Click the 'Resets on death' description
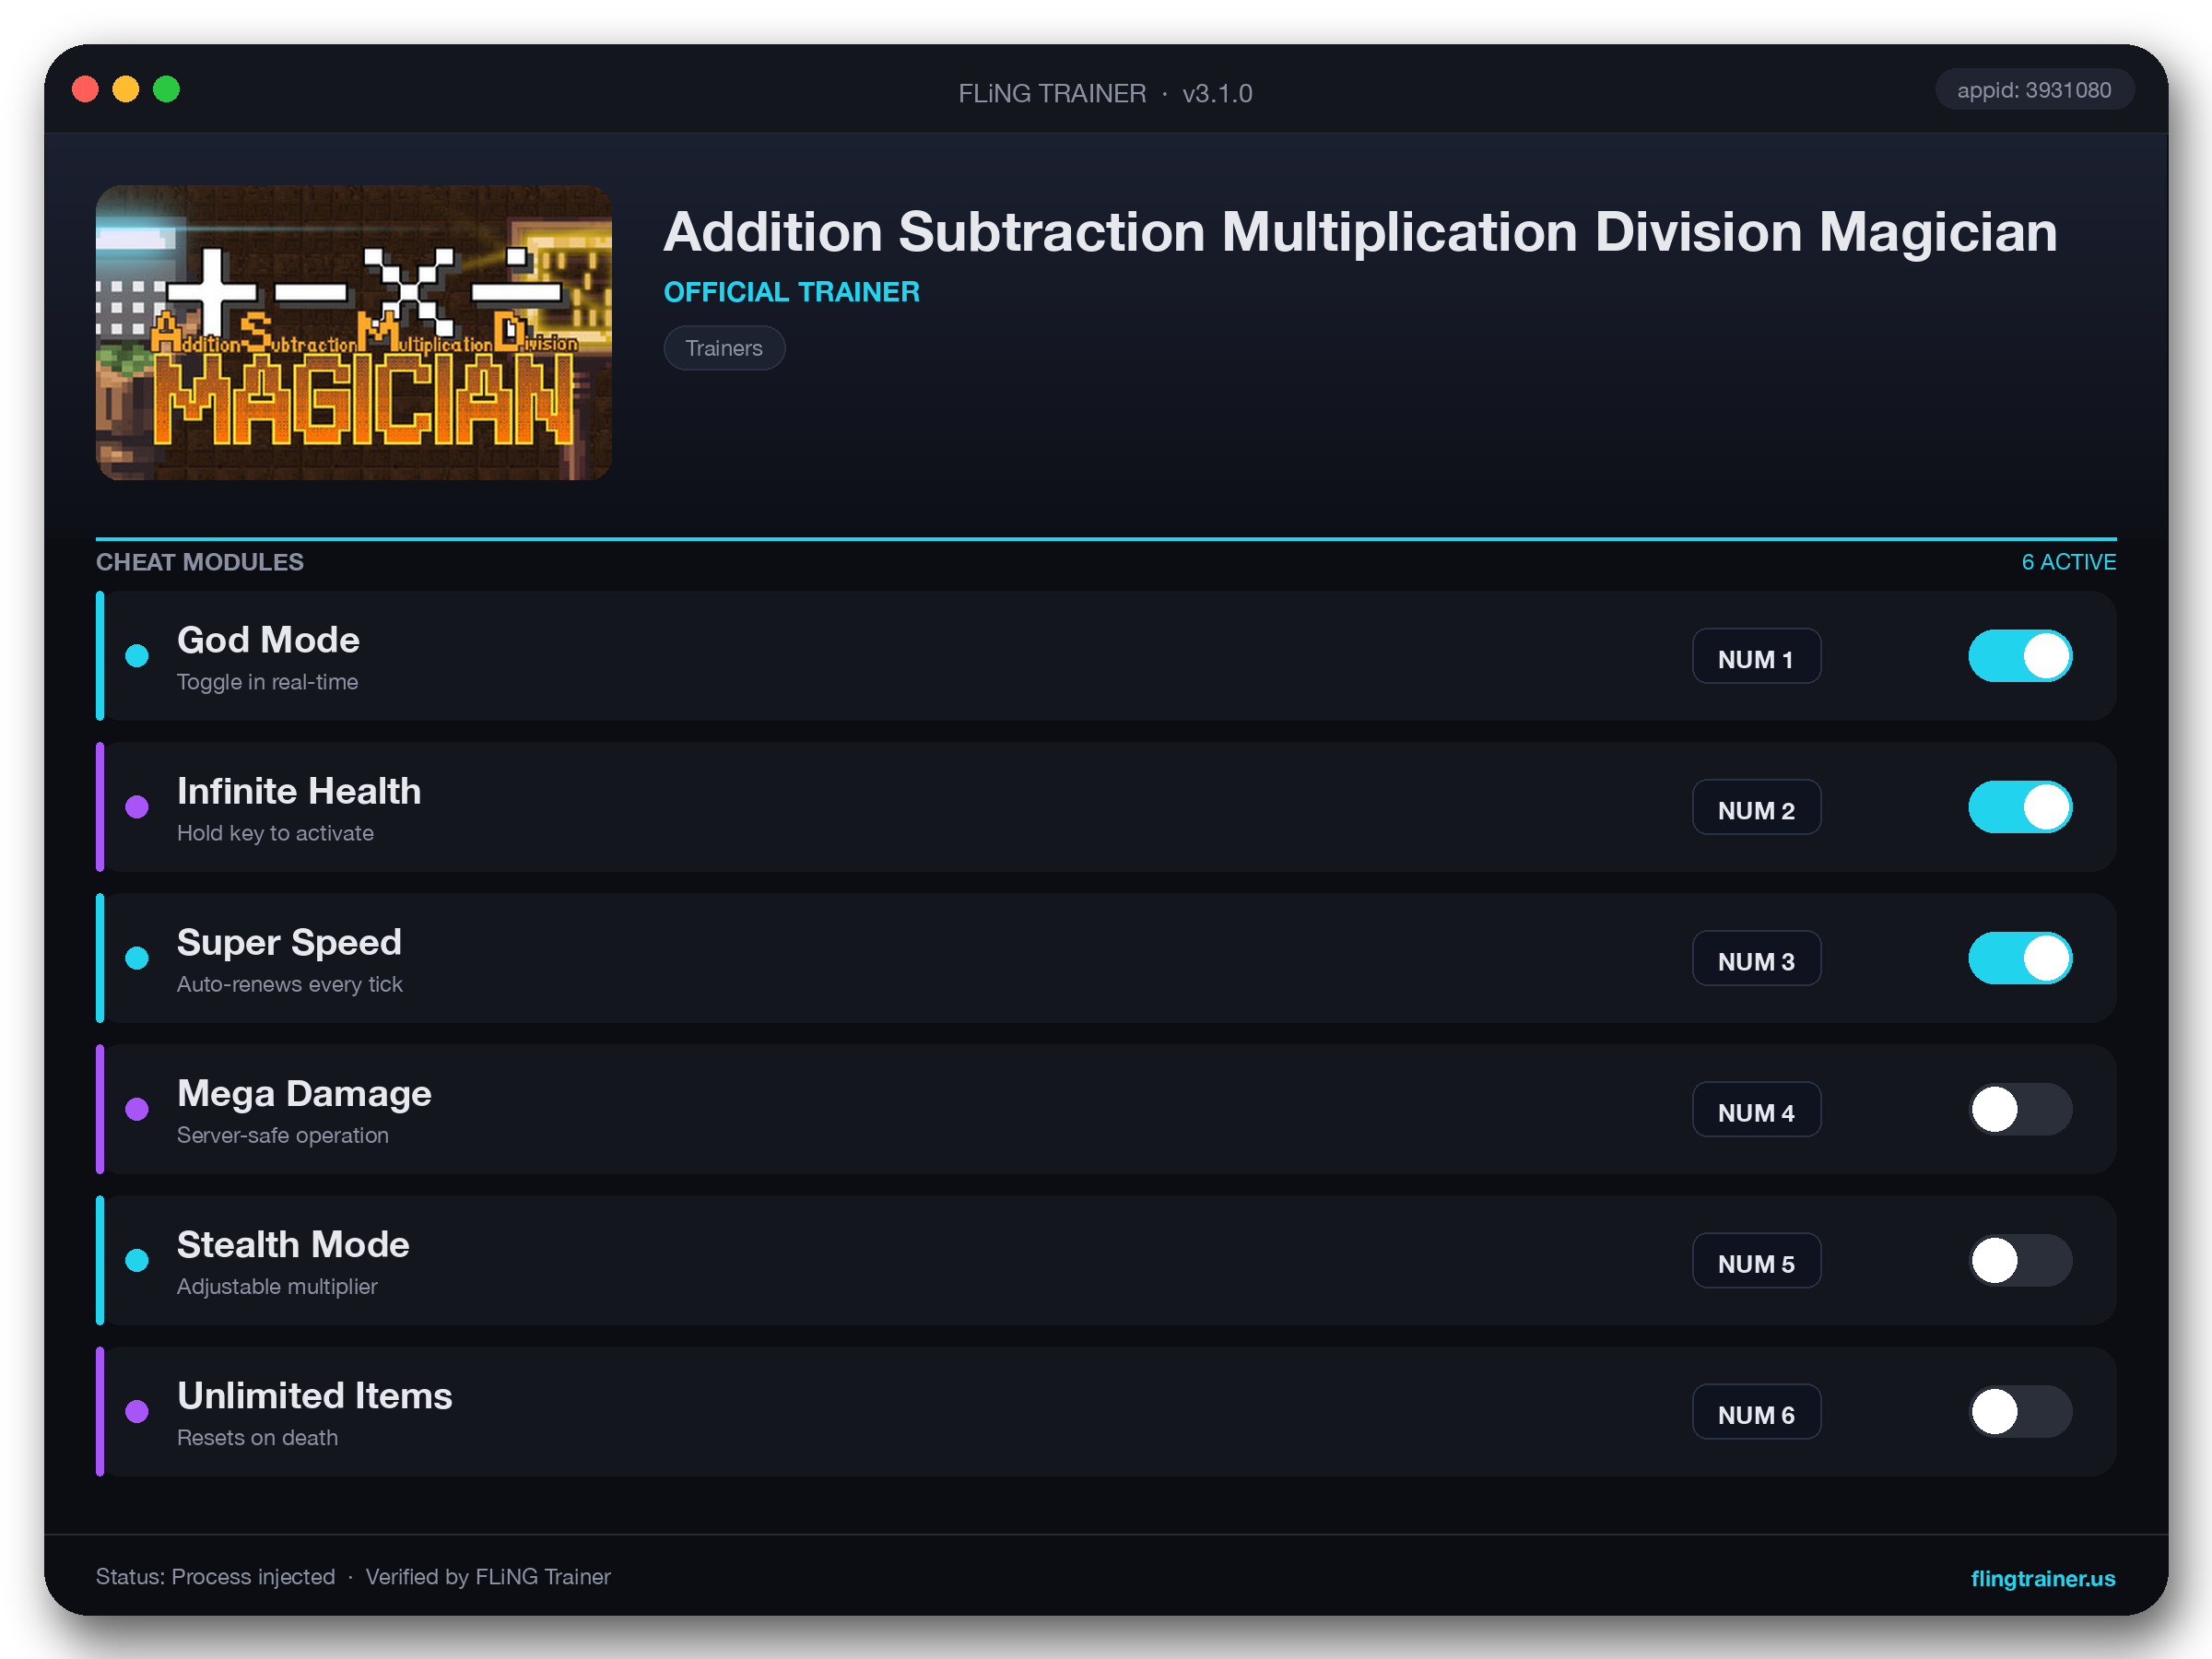The height and width of the screenshot is (1659, 2212). tap(257, 1437)
